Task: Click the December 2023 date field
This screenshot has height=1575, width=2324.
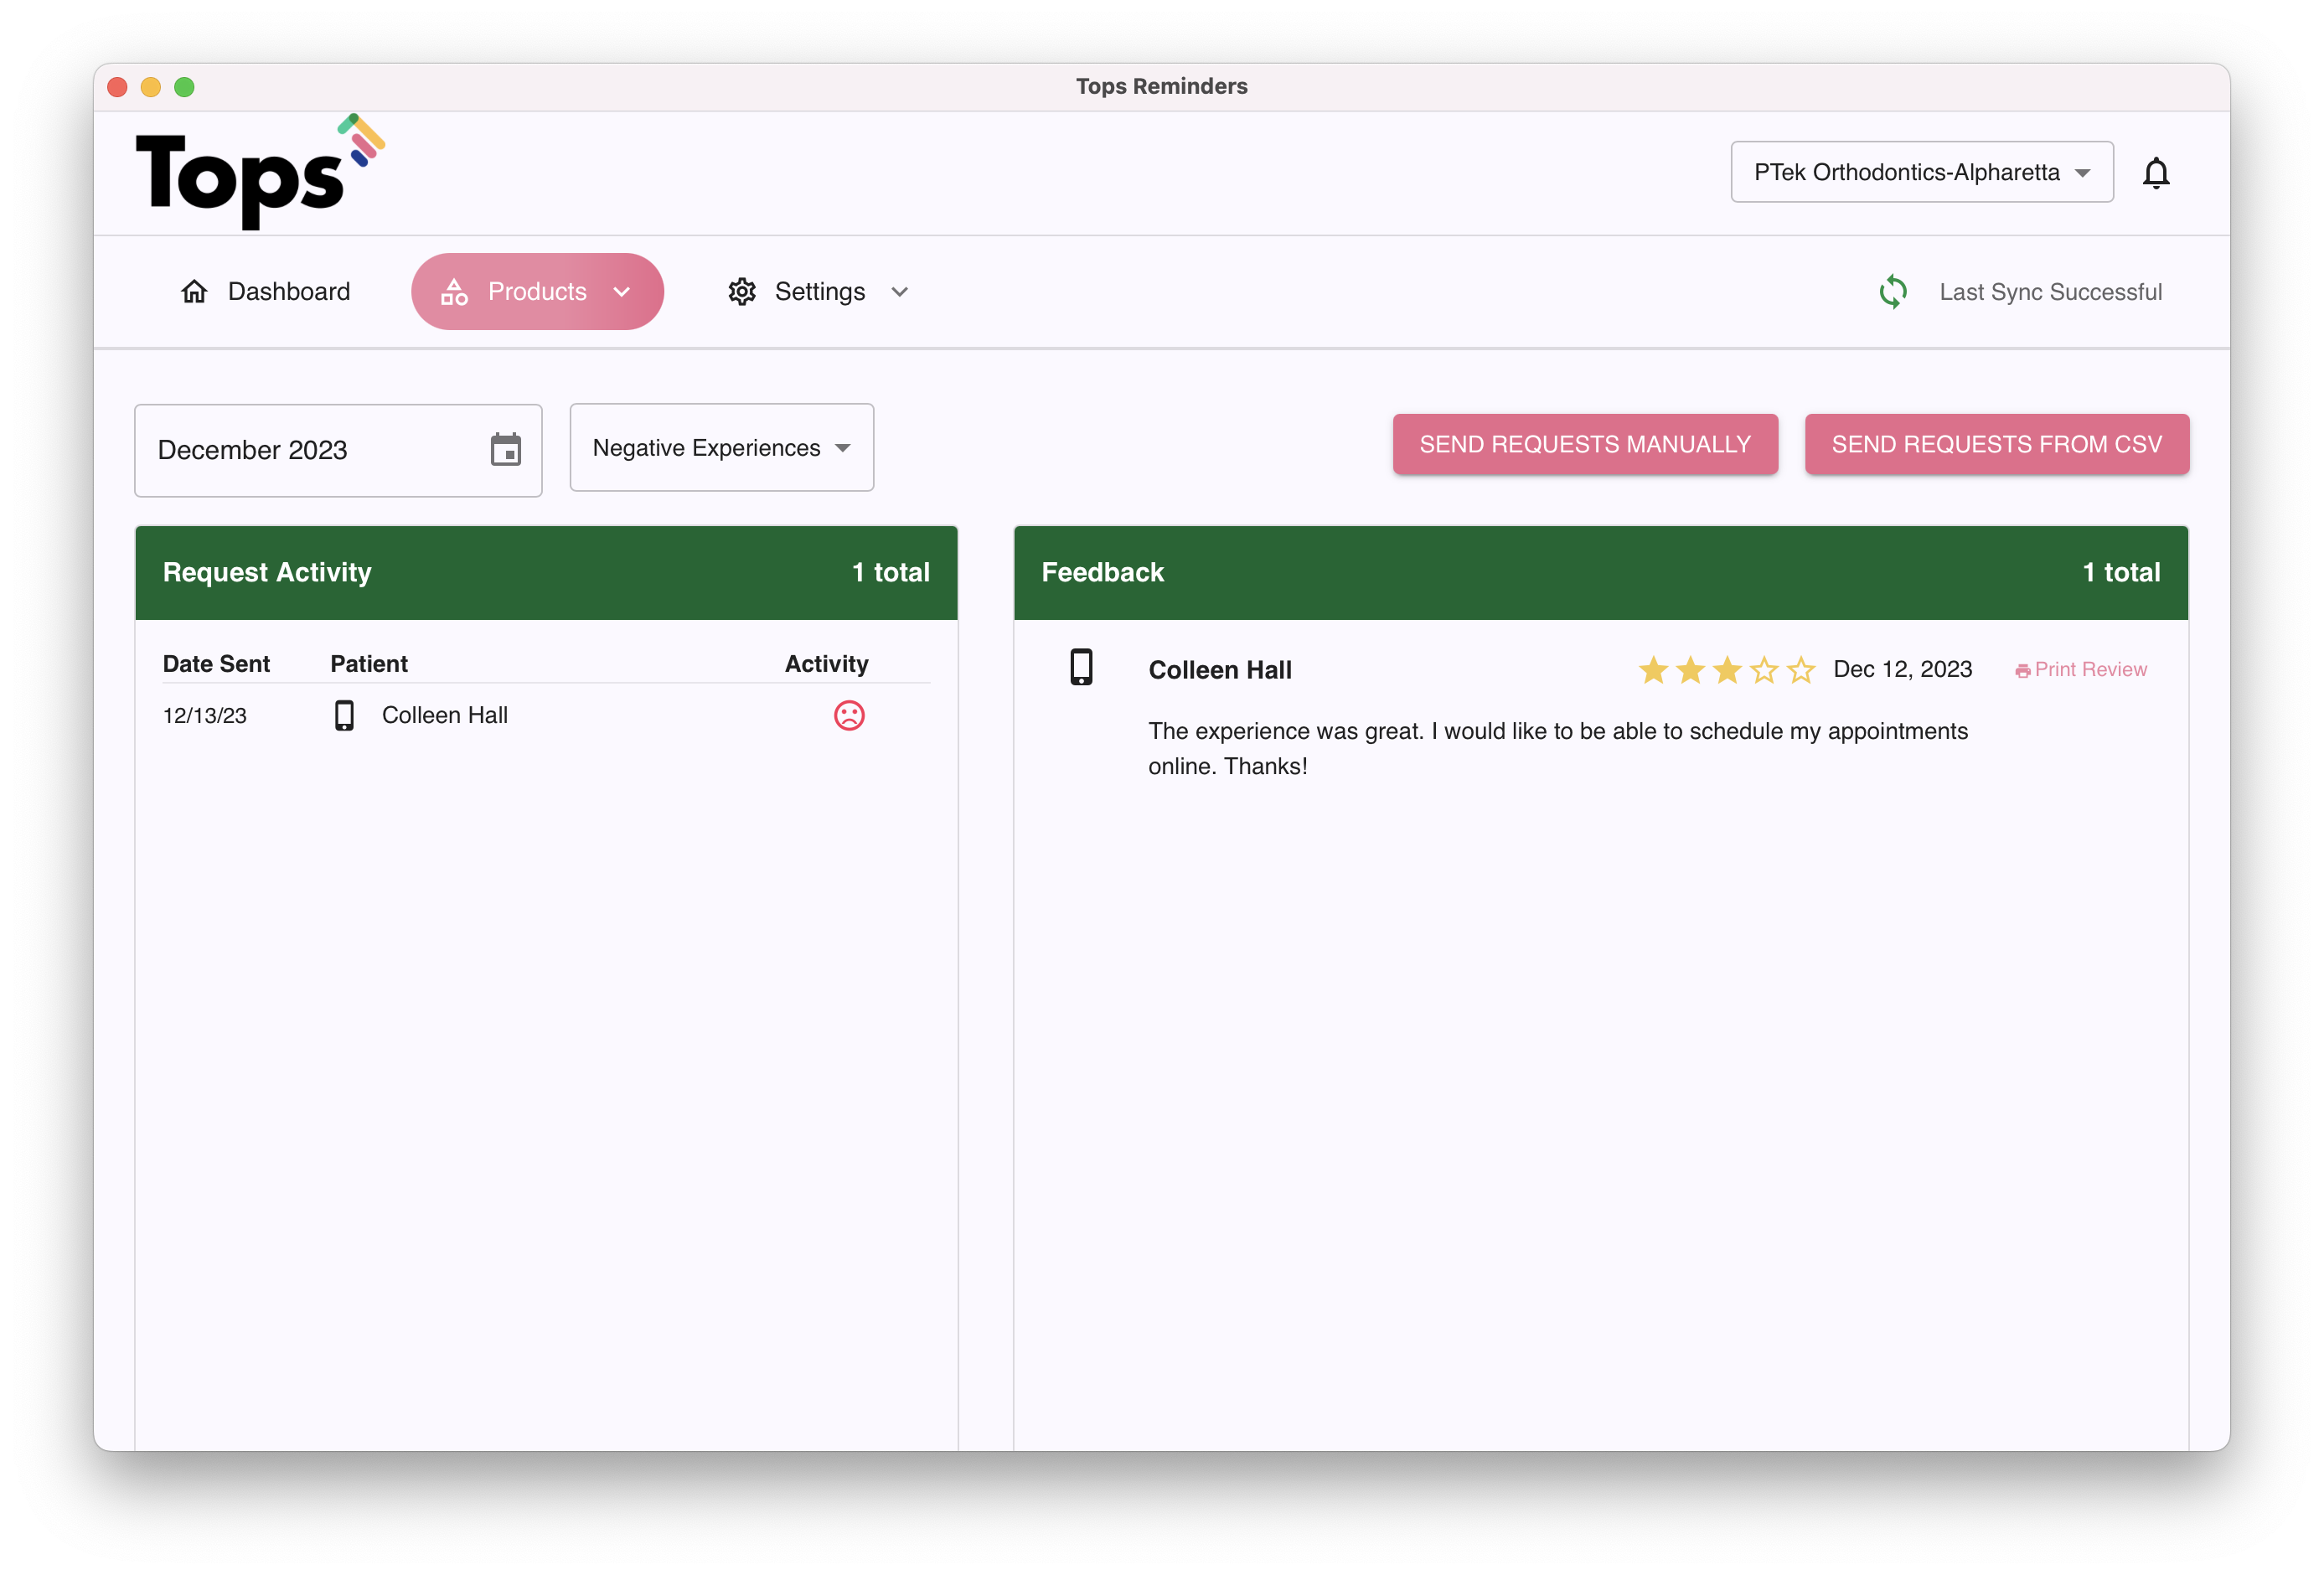Action: coord(310,450)
